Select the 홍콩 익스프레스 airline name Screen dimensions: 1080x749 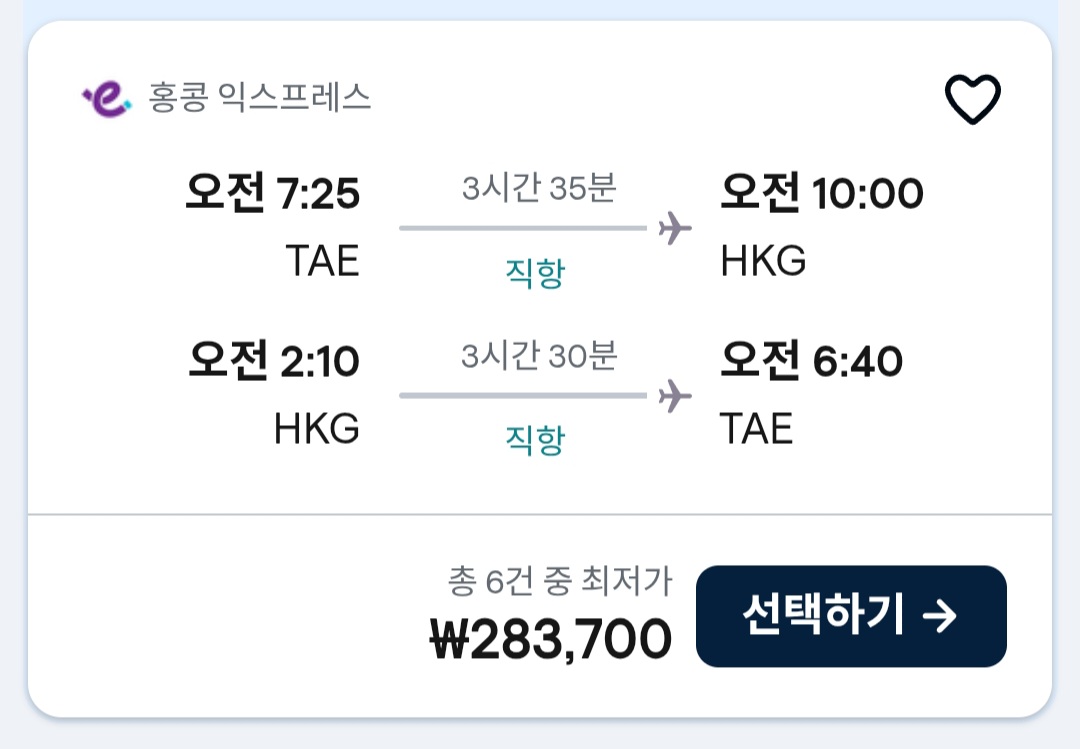(x=260, y=98)
